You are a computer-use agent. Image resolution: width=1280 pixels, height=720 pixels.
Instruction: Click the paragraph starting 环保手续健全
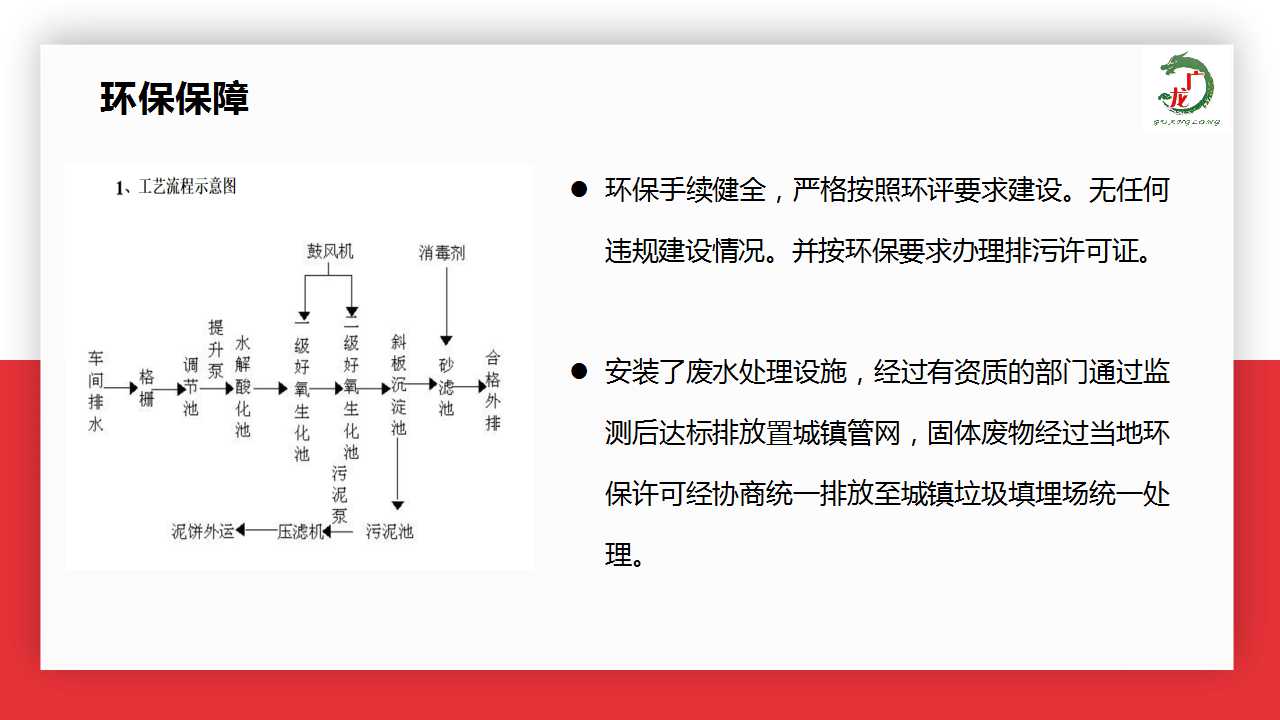886,220
